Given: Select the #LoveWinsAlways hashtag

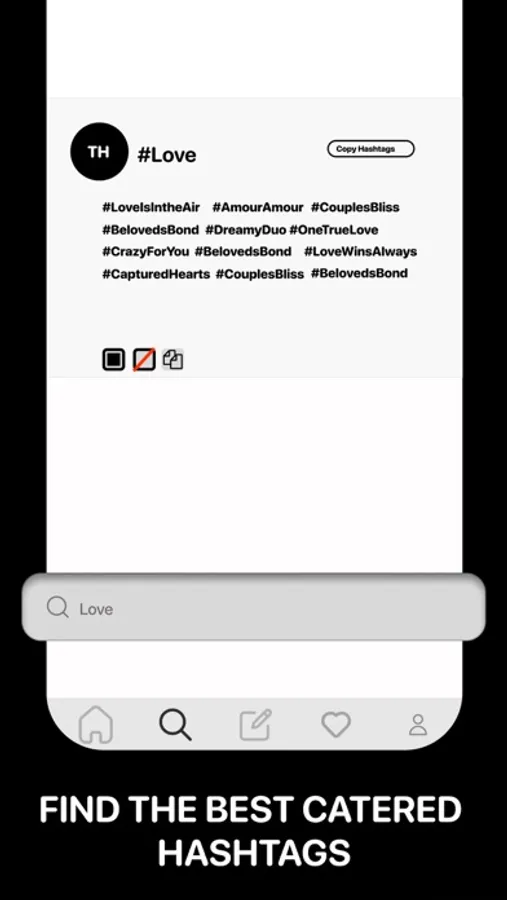Looking at the screenshot, I should point(361,251).
